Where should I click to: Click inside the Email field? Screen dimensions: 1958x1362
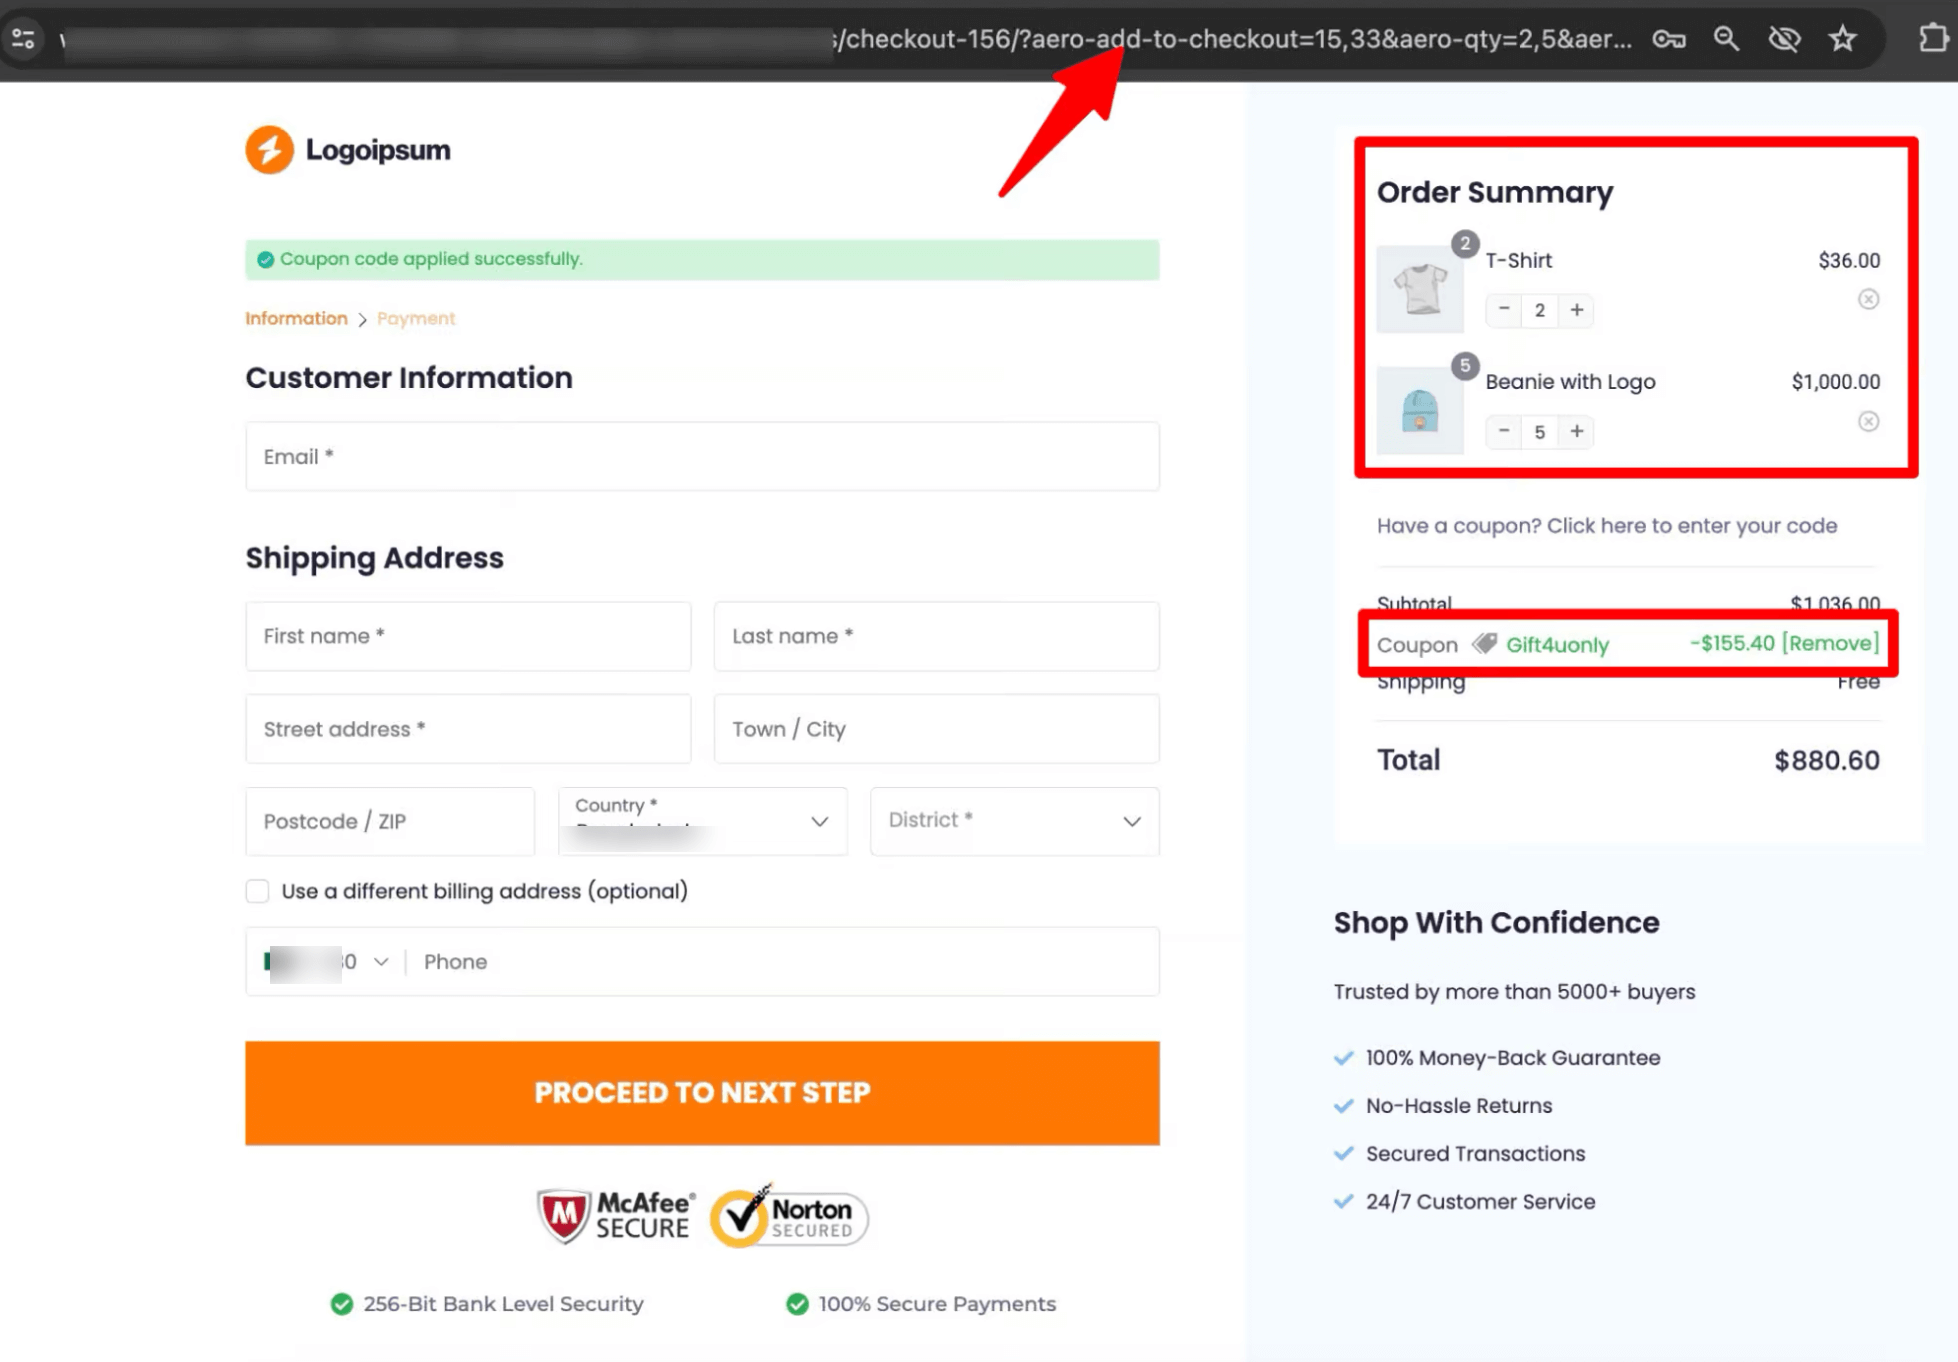coord(702,457)
